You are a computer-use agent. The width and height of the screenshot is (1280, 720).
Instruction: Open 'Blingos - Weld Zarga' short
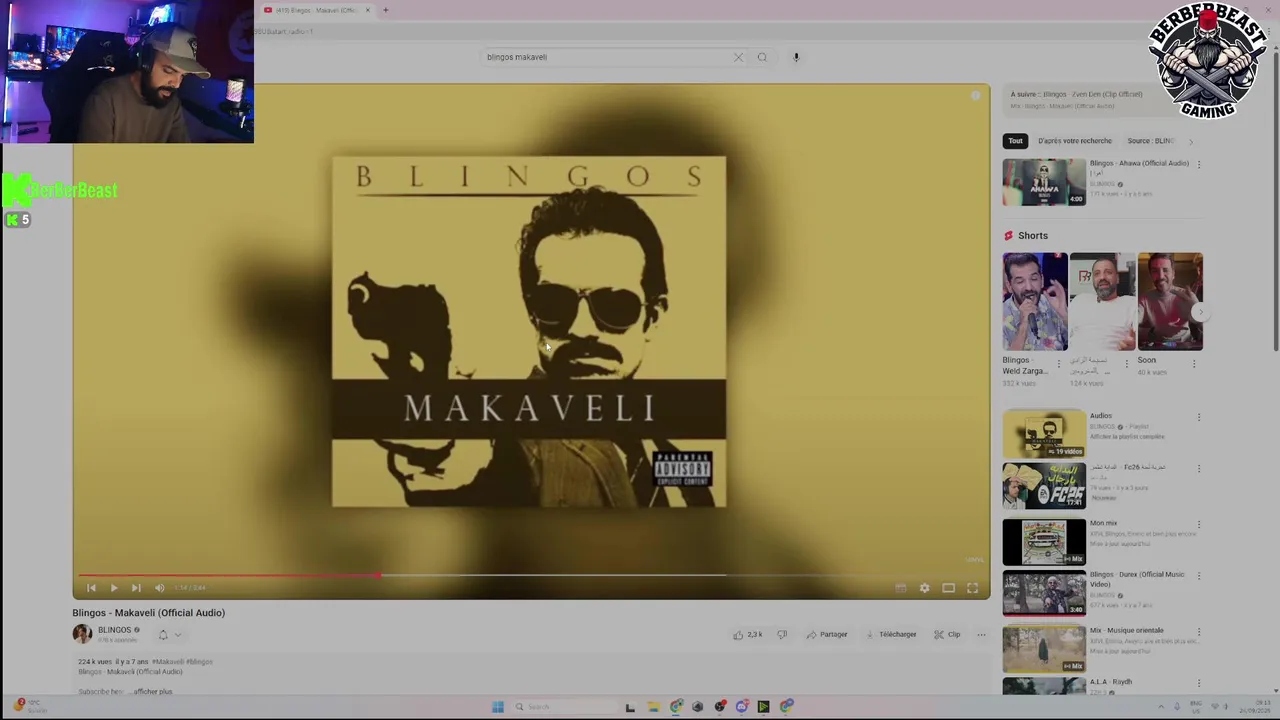1035,301
